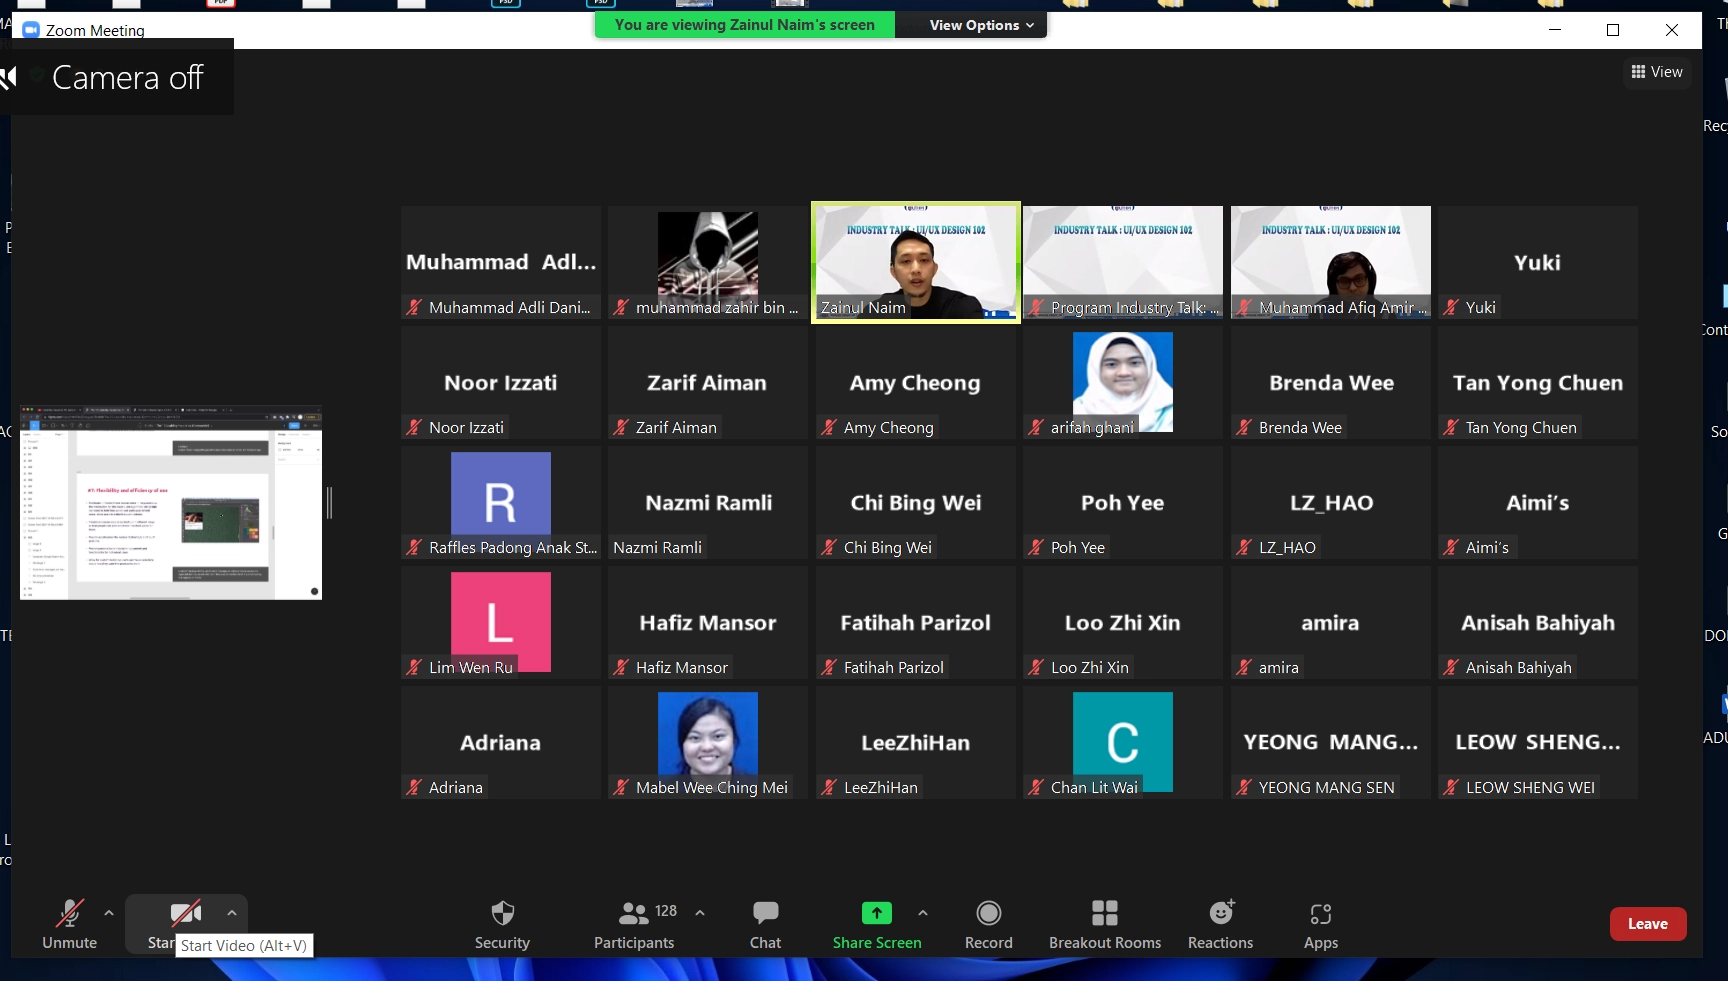
Task: Click the green Share Screen icon
Action: [x=876, y=913]
